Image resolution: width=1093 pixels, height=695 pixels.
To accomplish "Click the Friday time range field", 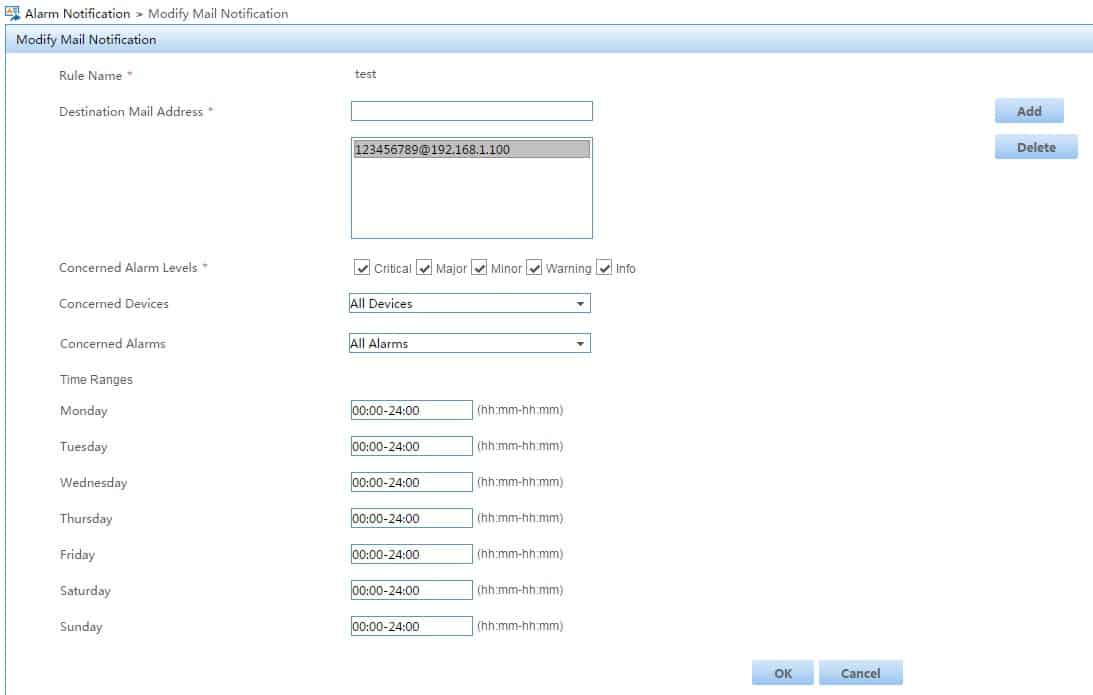I will point(411,554).
